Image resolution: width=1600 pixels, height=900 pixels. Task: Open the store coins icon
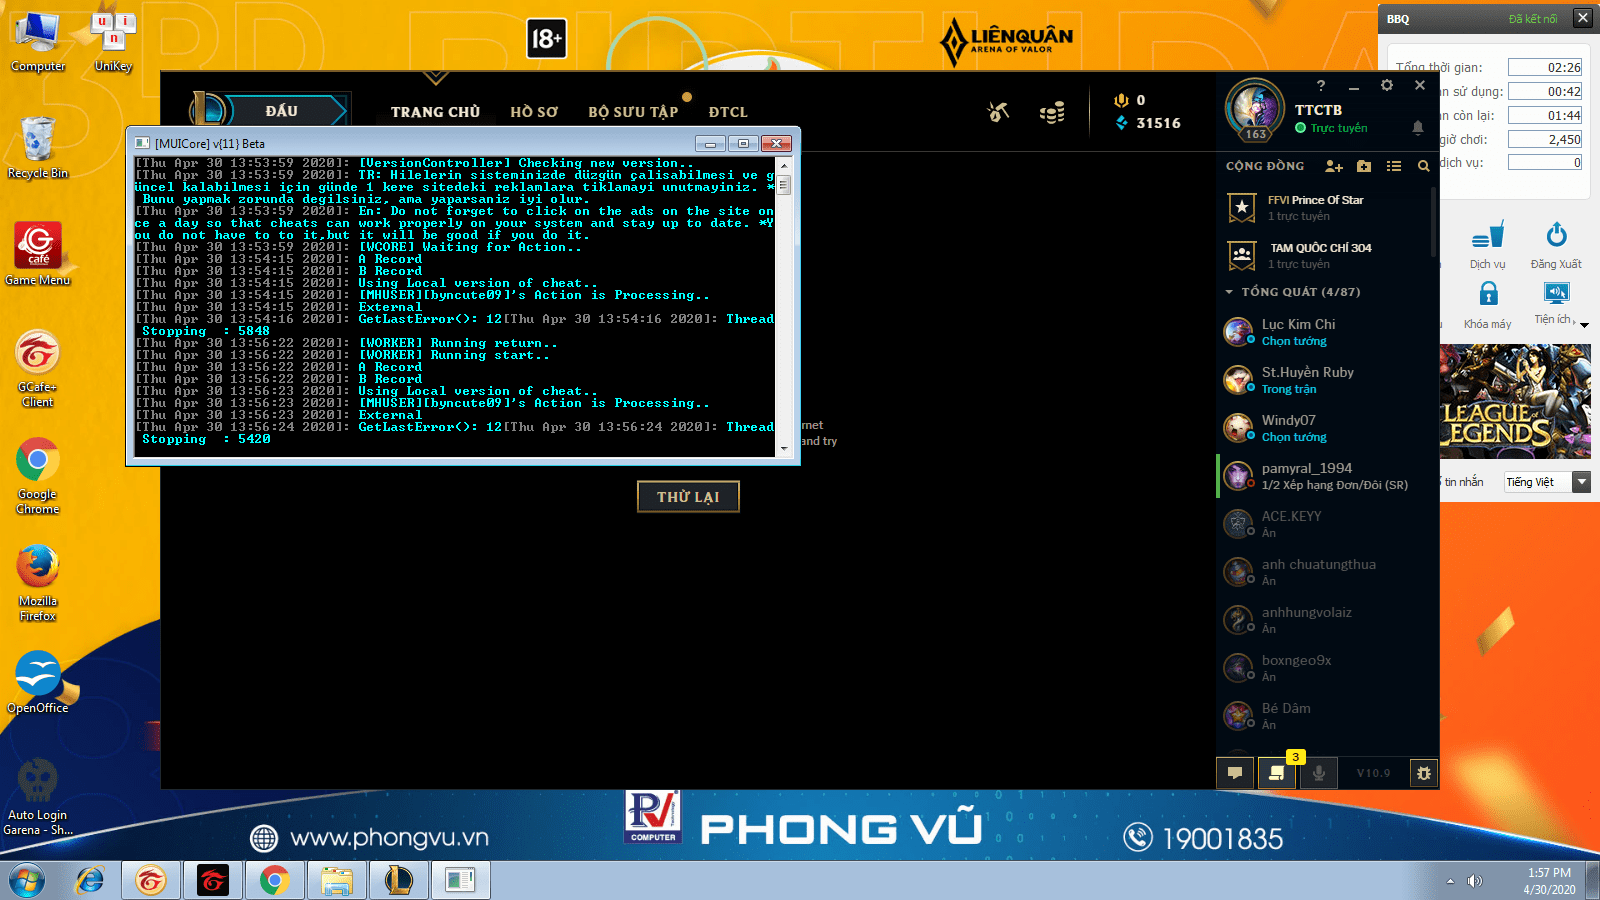1052,113
